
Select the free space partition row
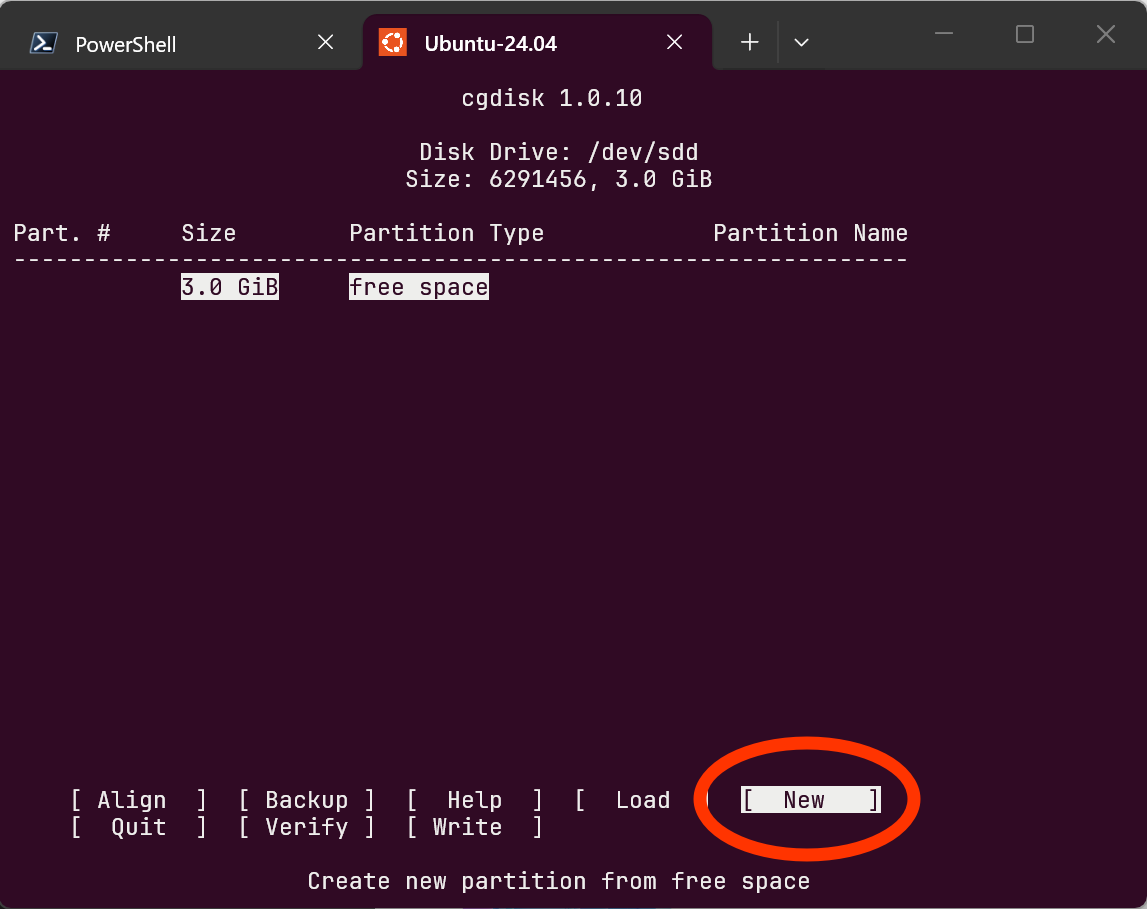point(418,287)
